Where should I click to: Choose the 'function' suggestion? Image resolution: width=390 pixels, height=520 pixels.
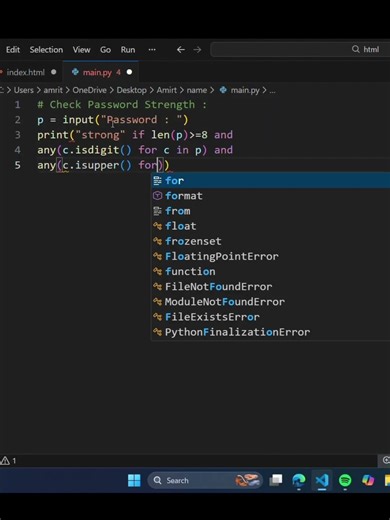click(x=271, y=272)
